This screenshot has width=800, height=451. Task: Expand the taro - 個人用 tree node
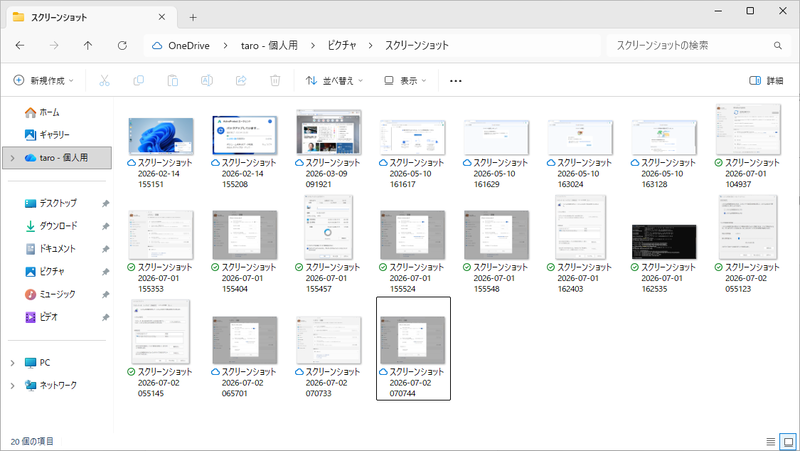click(x=13, y=158)
